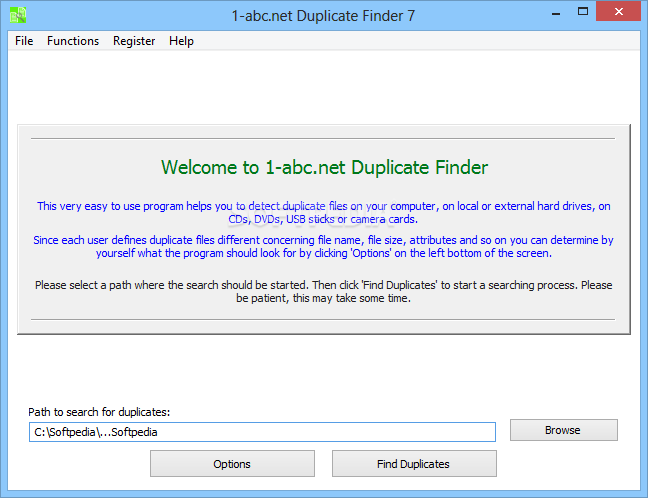Close the Duplicate Finder window
This screenshot has width=648, height=498.
click(x=618, y=12)
